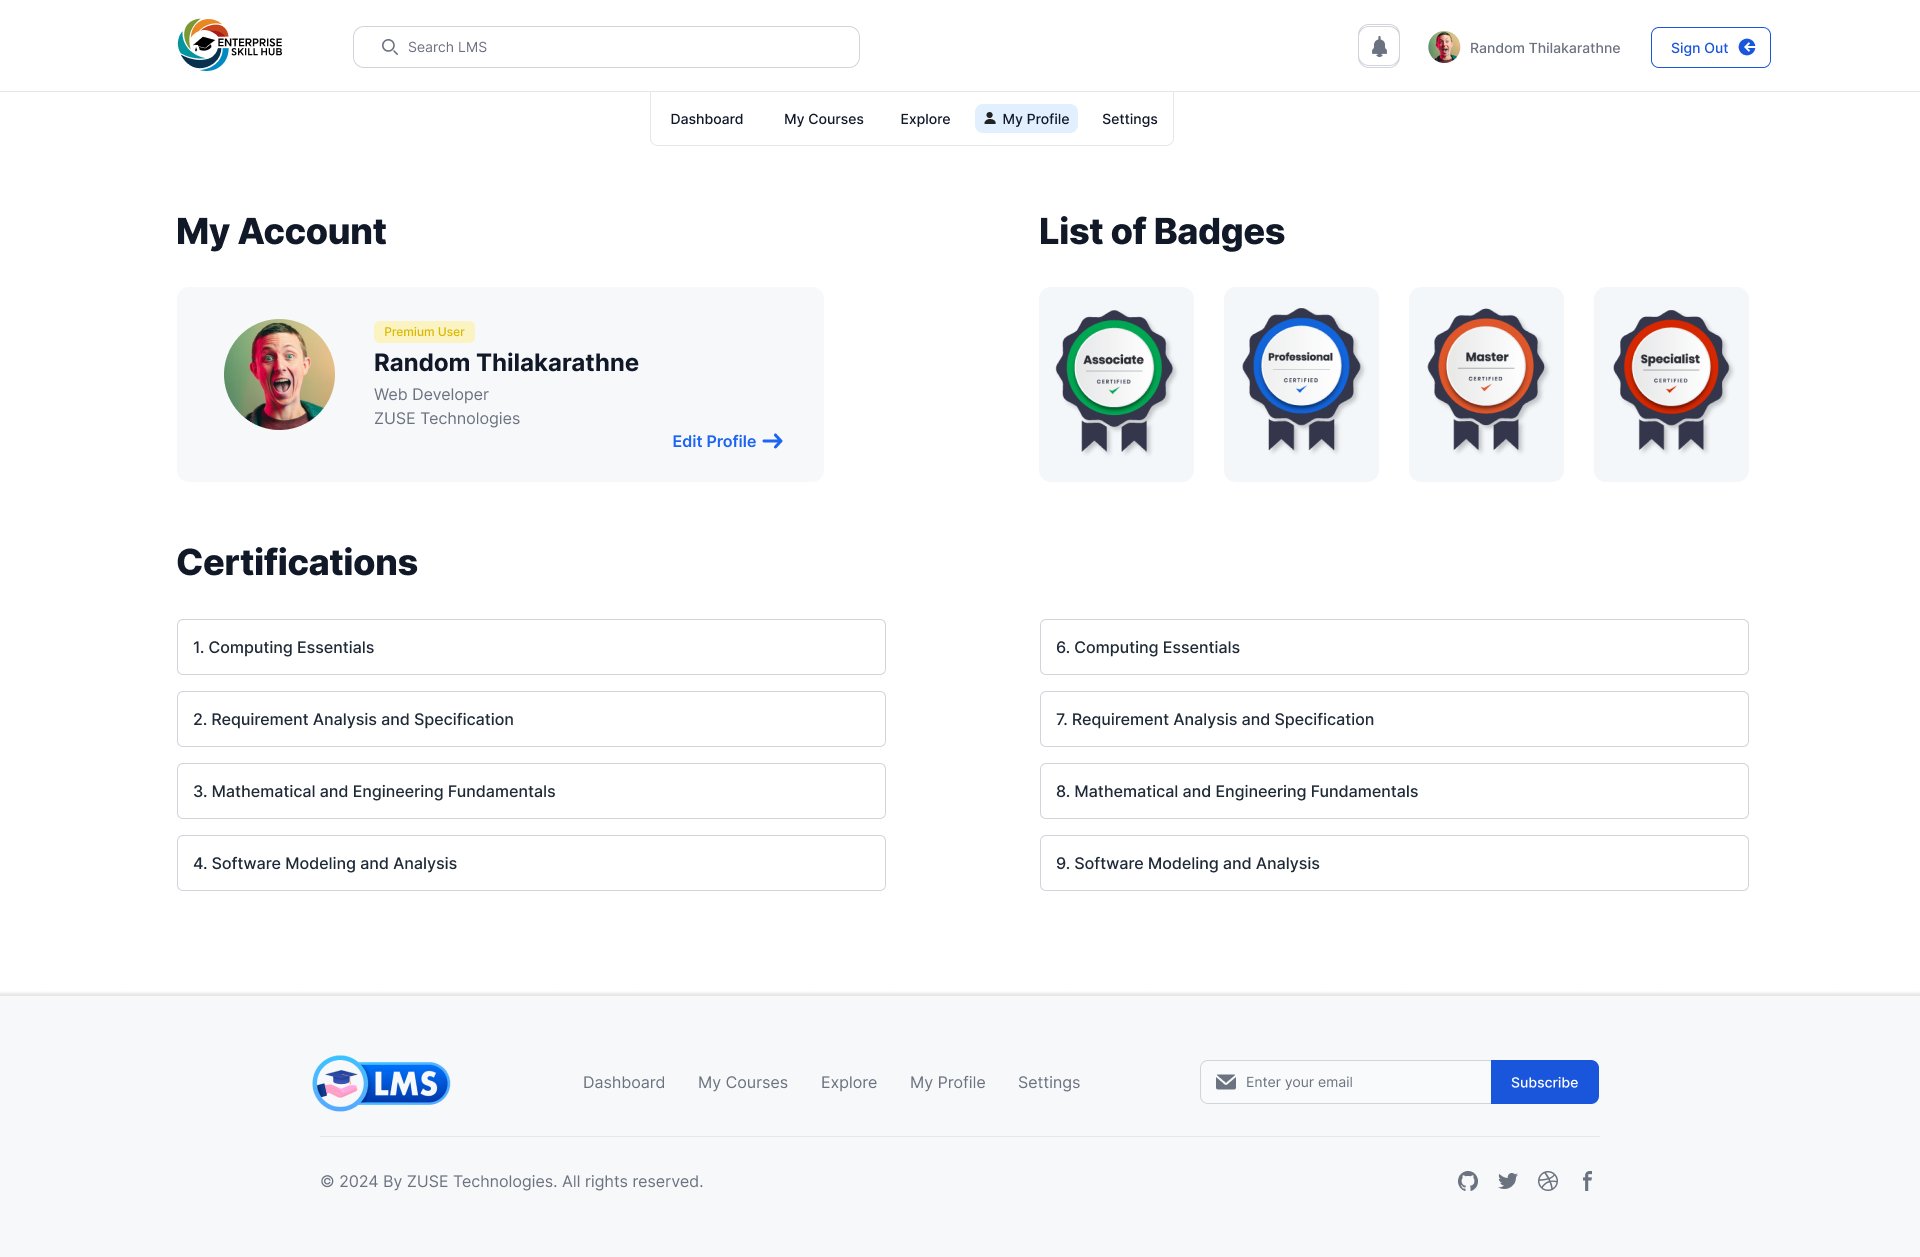This screenshot has width=1920, height=1257.
Task: Click the Enterprise Skill Hub logo
Action: pyautogui.click(x=230, y=46)
